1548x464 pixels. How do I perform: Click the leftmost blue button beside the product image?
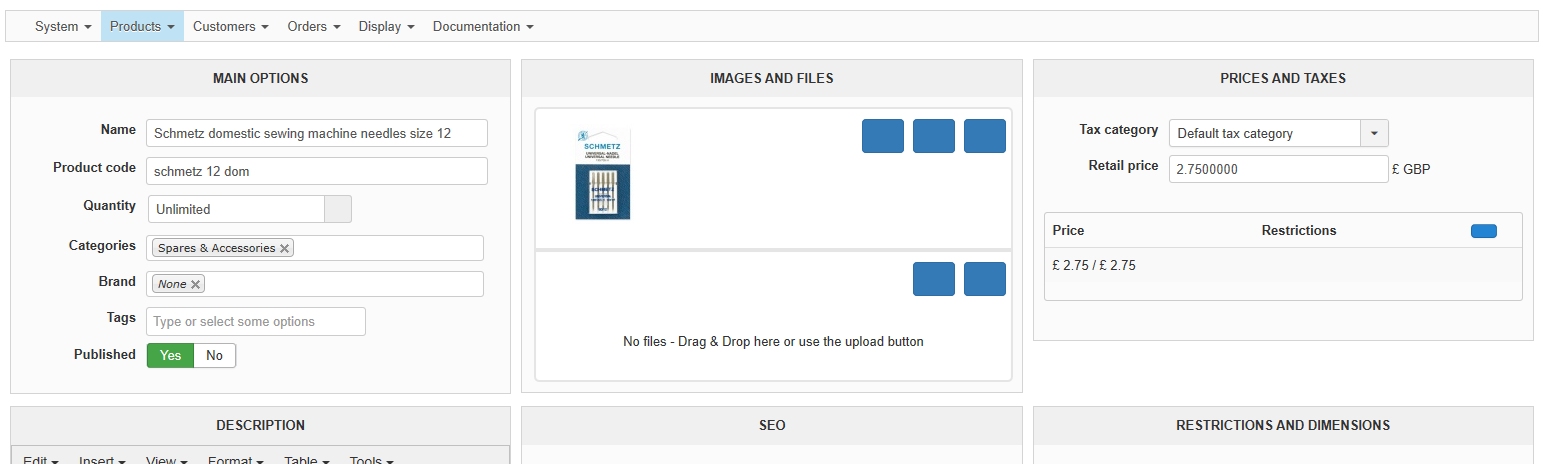point(882,136)
